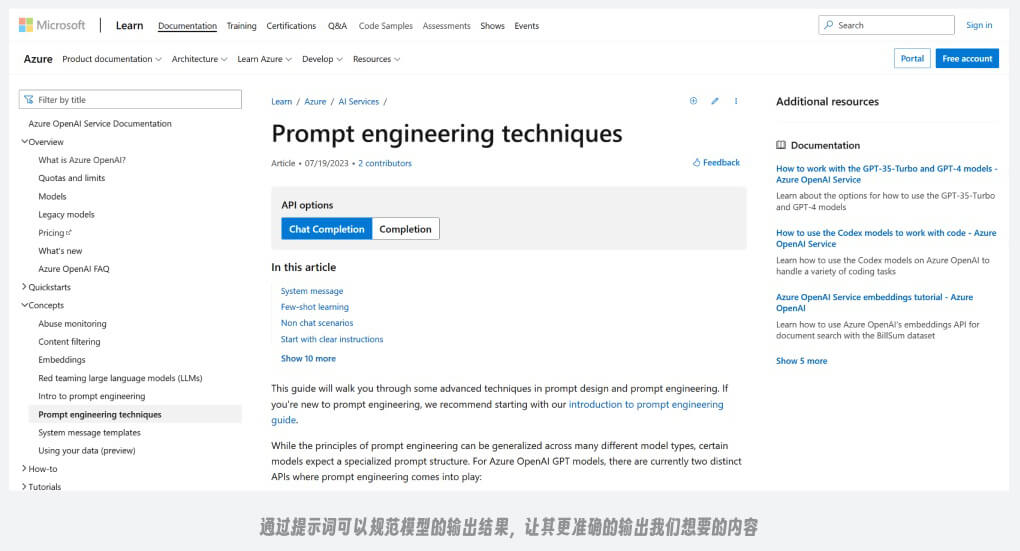Click the Show 10 more link
This screenshot has height=551, width=1020.
(x=308, y=358)
